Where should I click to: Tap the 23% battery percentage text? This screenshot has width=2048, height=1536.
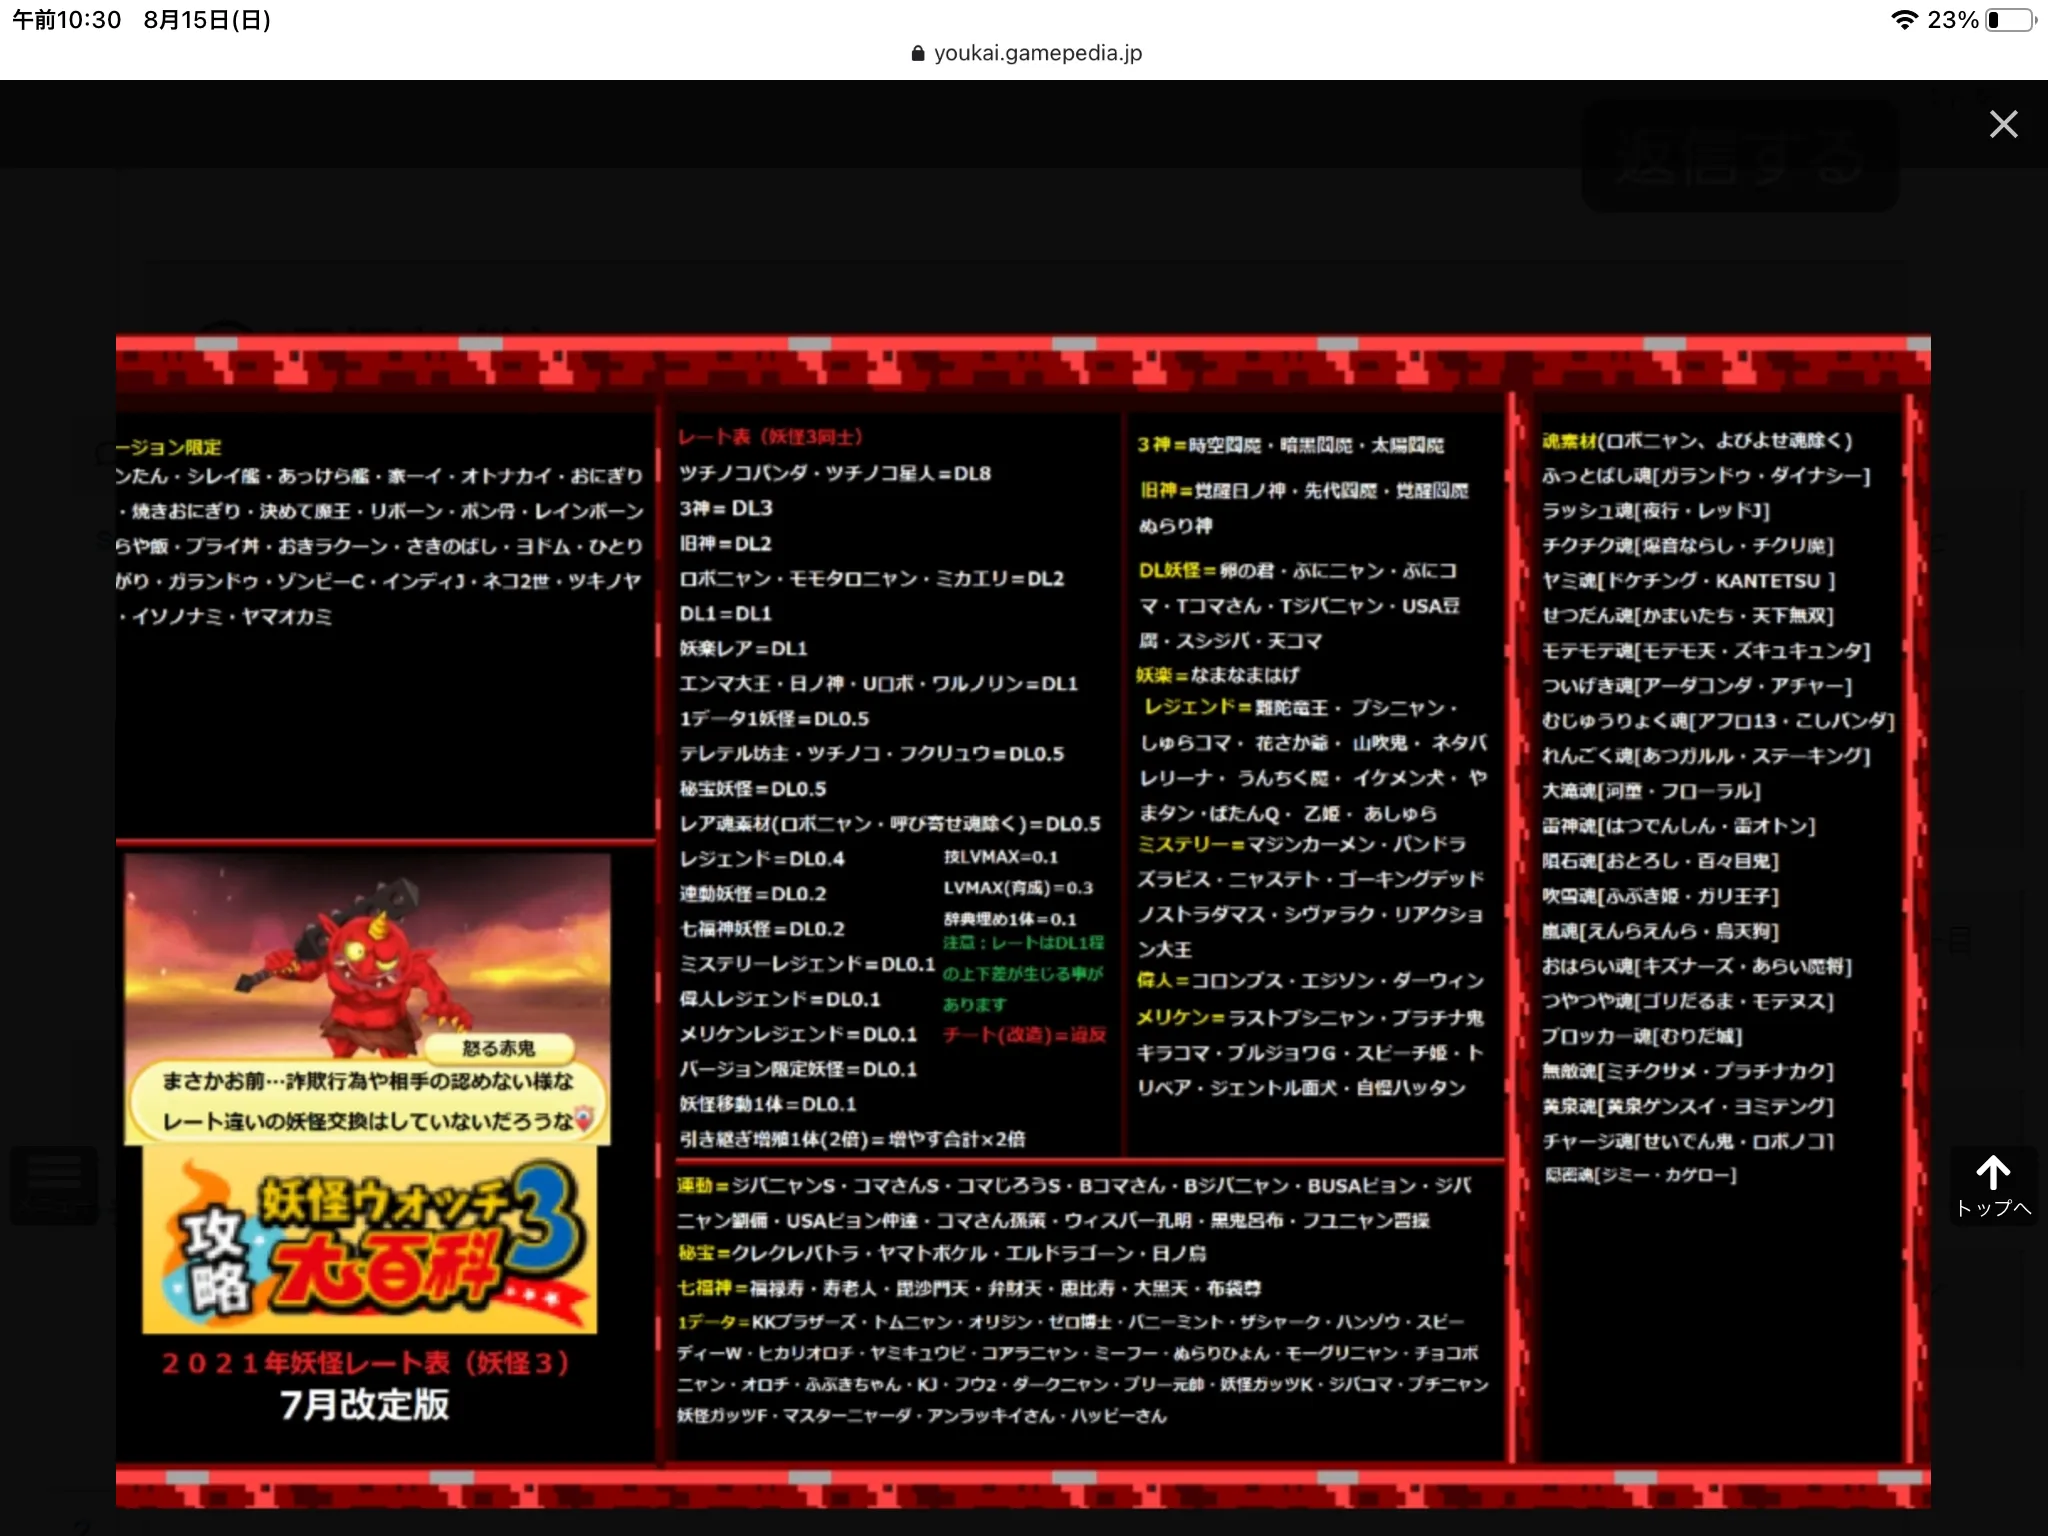pyautogui.click(x=1952, y=20)
